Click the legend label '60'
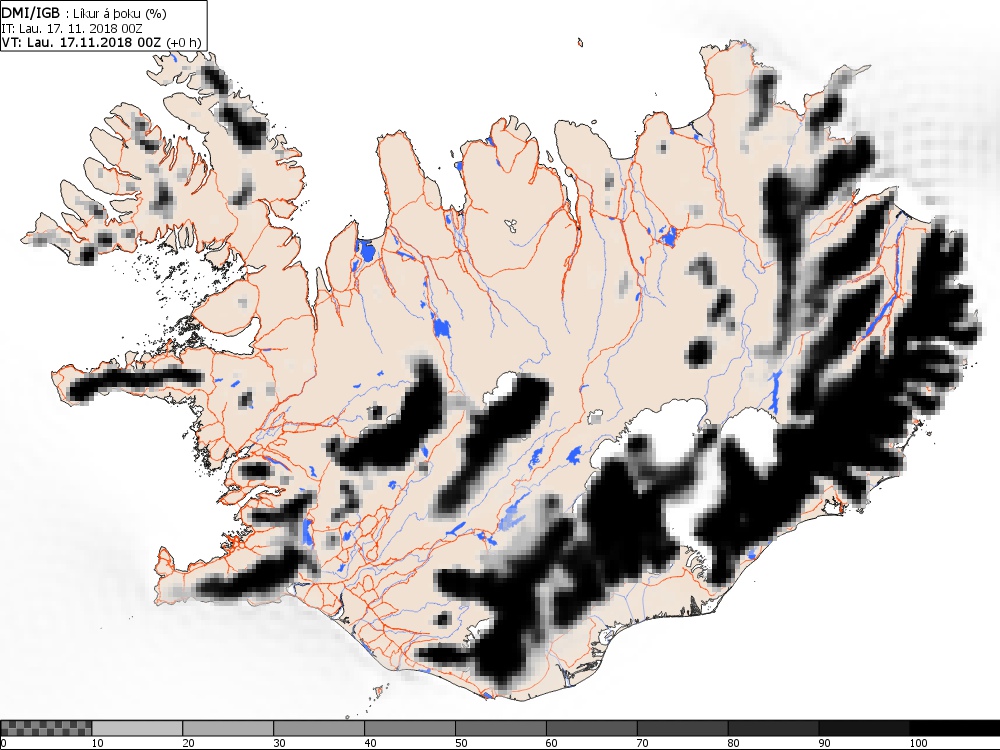1000x750 pixels. point(552,743)
